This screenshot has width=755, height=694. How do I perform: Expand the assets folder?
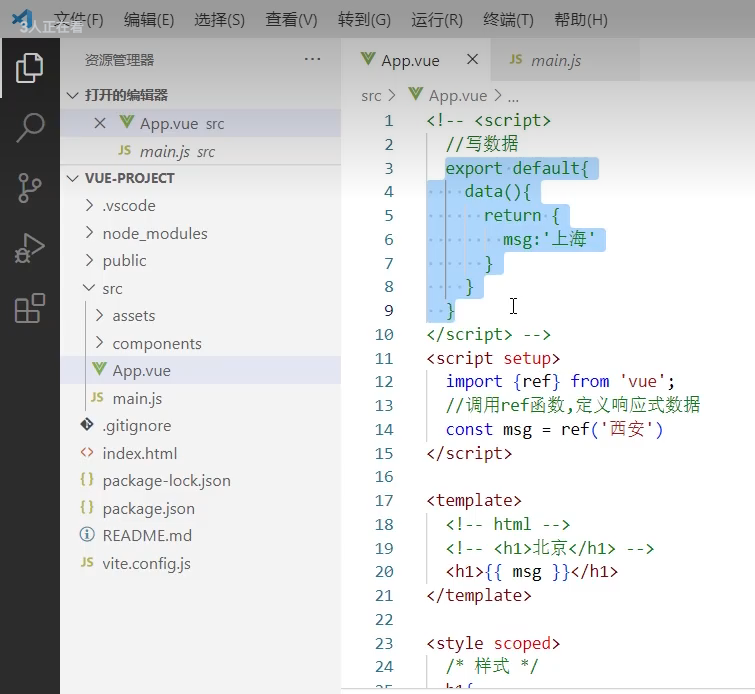click(x=201, y=315)
